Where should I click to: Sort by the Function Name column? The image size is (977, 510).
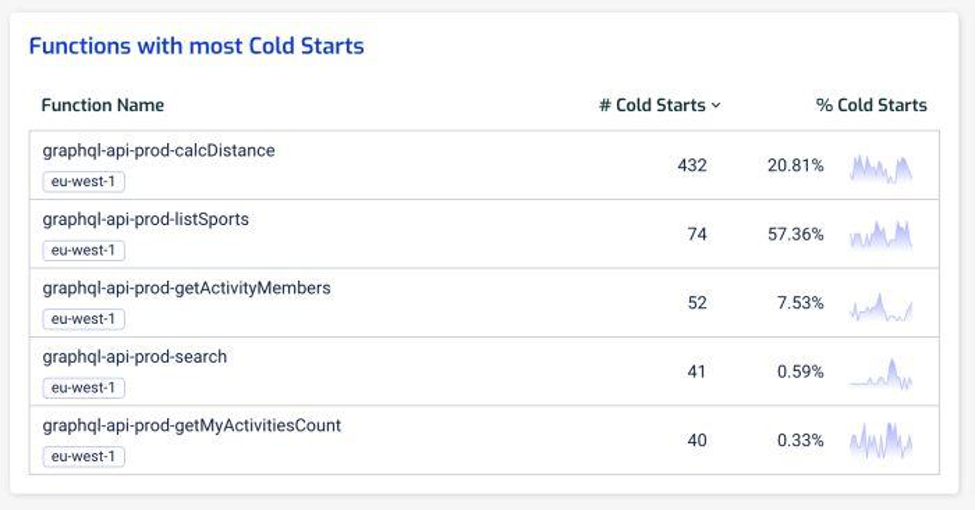point(102,105)
